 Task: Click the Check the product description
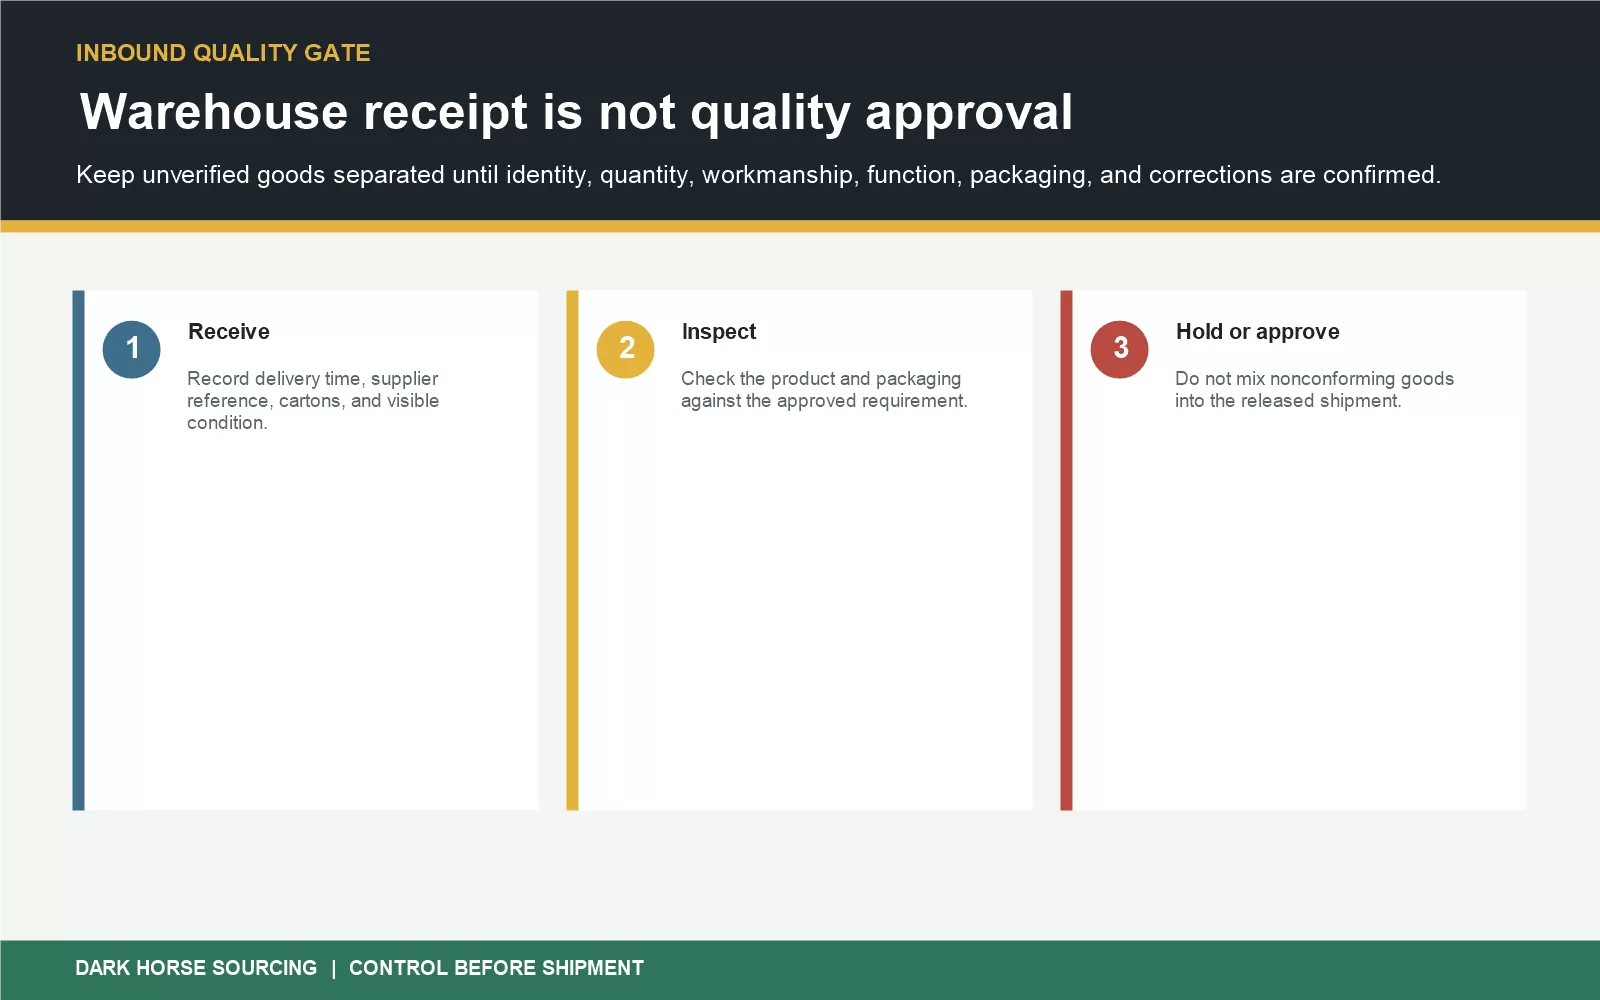coord(824,390)
